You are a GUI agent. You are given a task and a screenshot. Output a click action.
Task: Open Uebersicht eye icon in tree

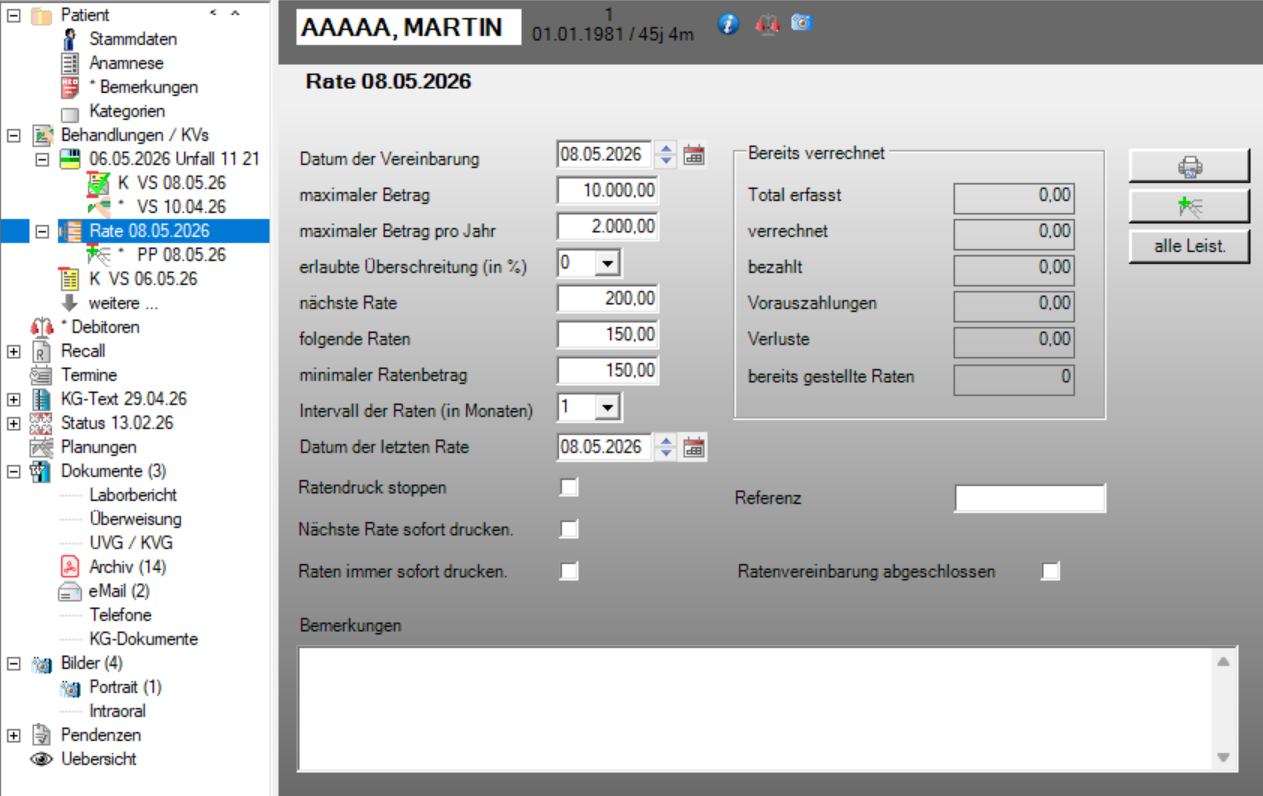click(x=41, y=759)
